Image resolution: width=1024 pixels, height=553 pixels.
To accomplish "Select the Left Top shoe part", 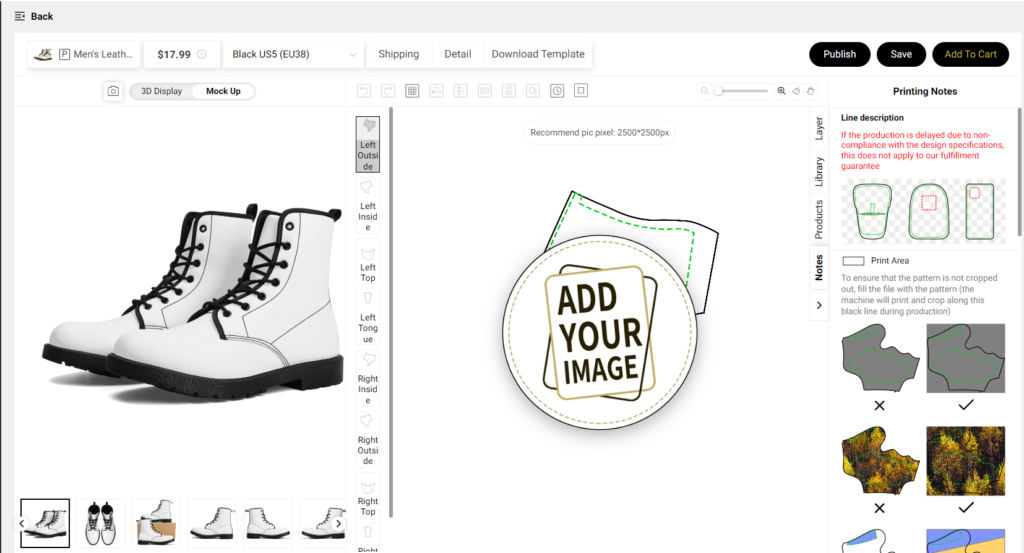I will click(x=368, y=263).
